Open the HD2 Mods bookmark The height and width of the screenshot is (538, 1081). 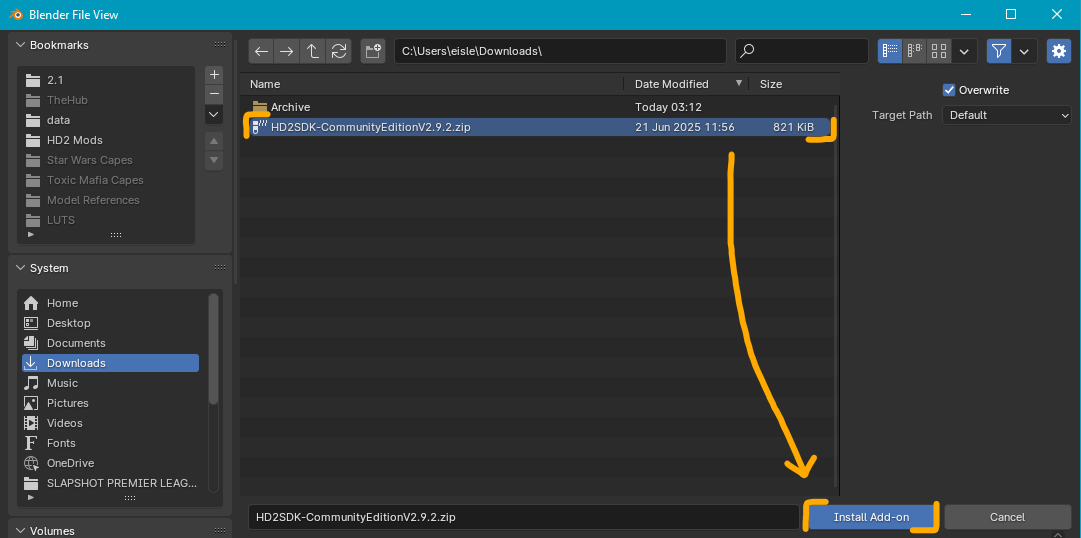108,140
